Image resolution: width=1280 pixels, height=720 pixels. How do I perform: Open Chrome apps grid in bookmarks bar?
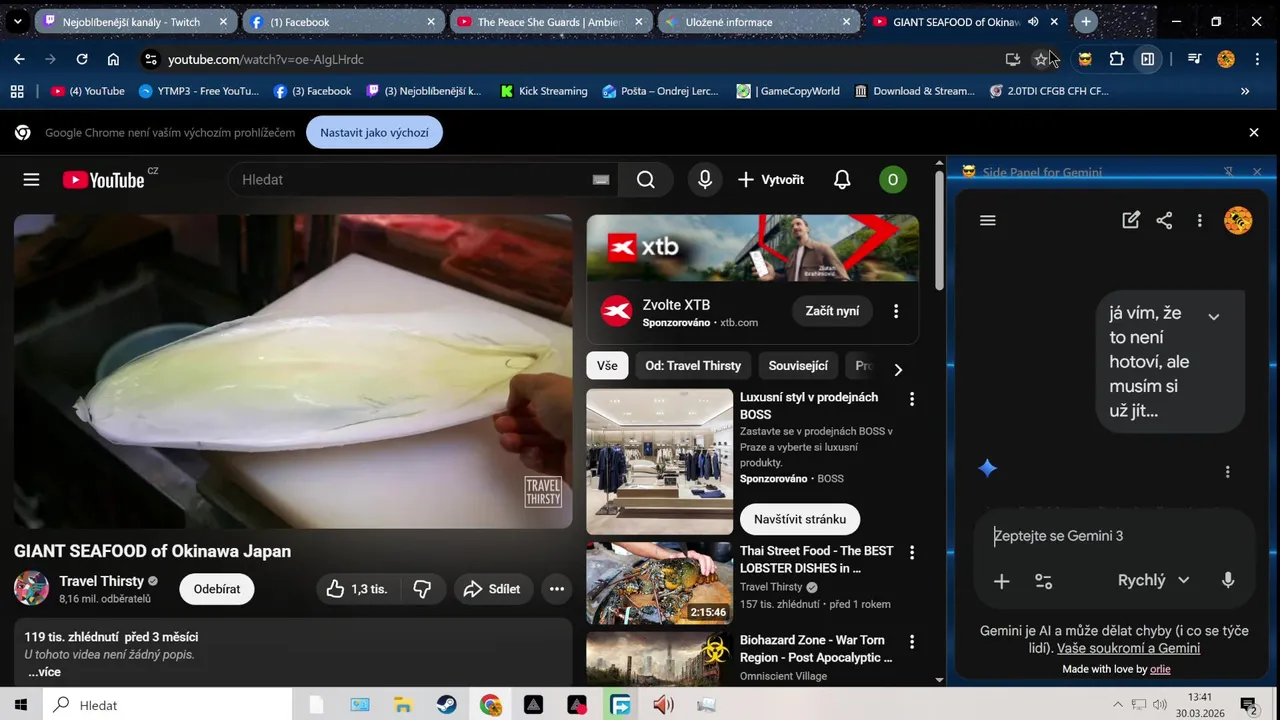point(17,91)
